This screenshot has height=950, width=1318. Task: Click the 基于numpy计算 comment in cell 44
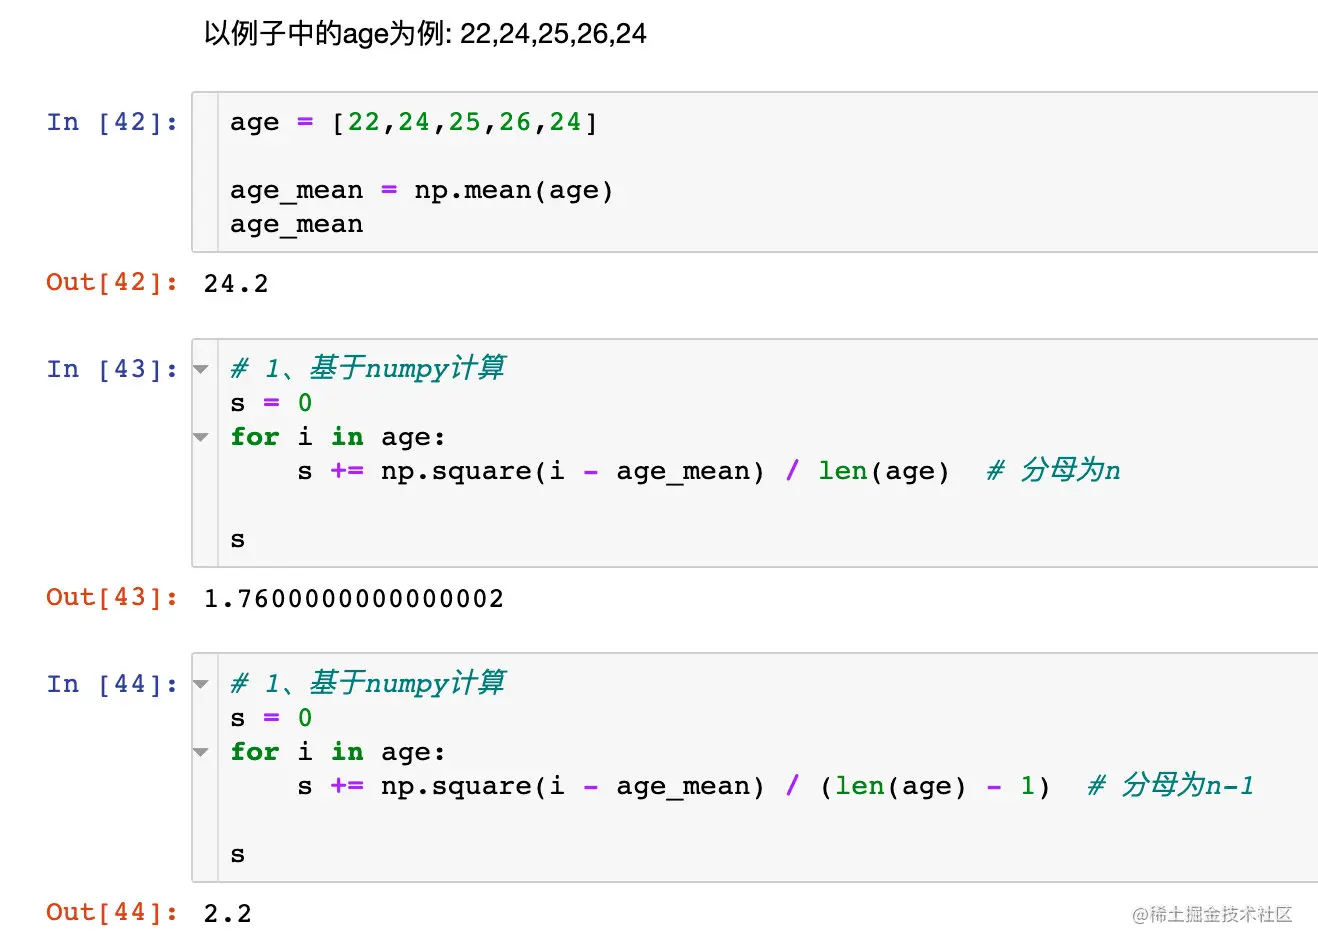368,683
